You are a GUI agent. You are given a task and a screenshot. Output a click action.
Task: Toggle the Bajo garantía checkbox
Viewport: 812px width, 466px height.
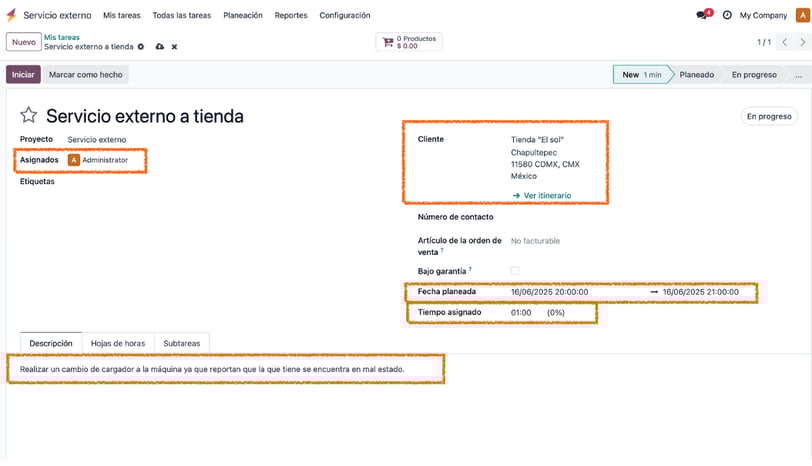(515, 271)
